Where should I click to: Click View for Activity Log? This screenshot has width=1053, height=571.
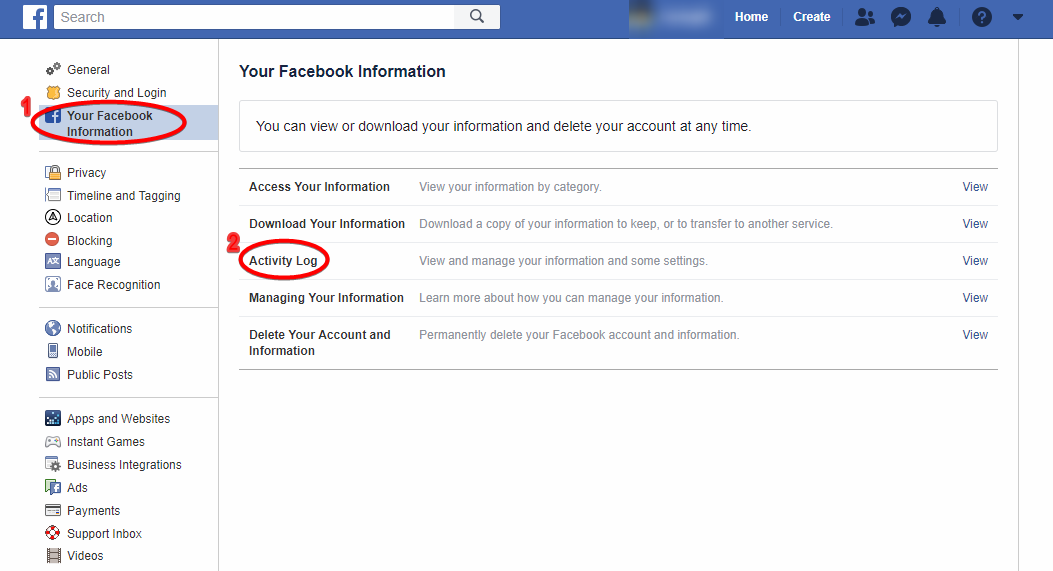[x=975, y=261]
